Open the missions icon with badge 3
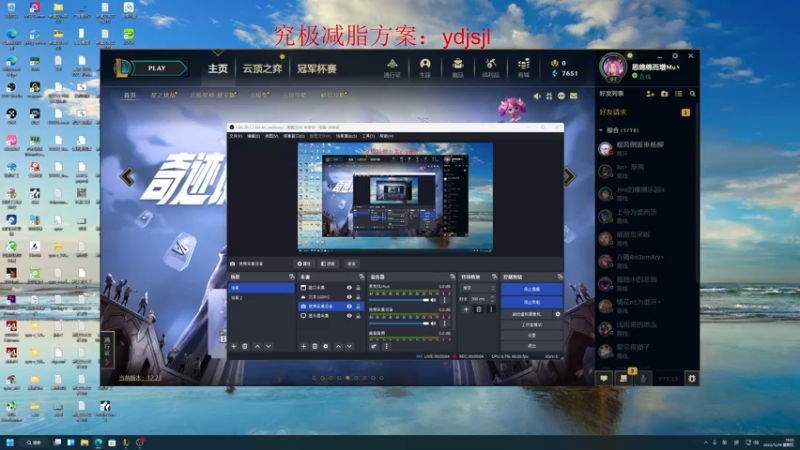Viewport: 800px width, 450px height. point(623,378)
